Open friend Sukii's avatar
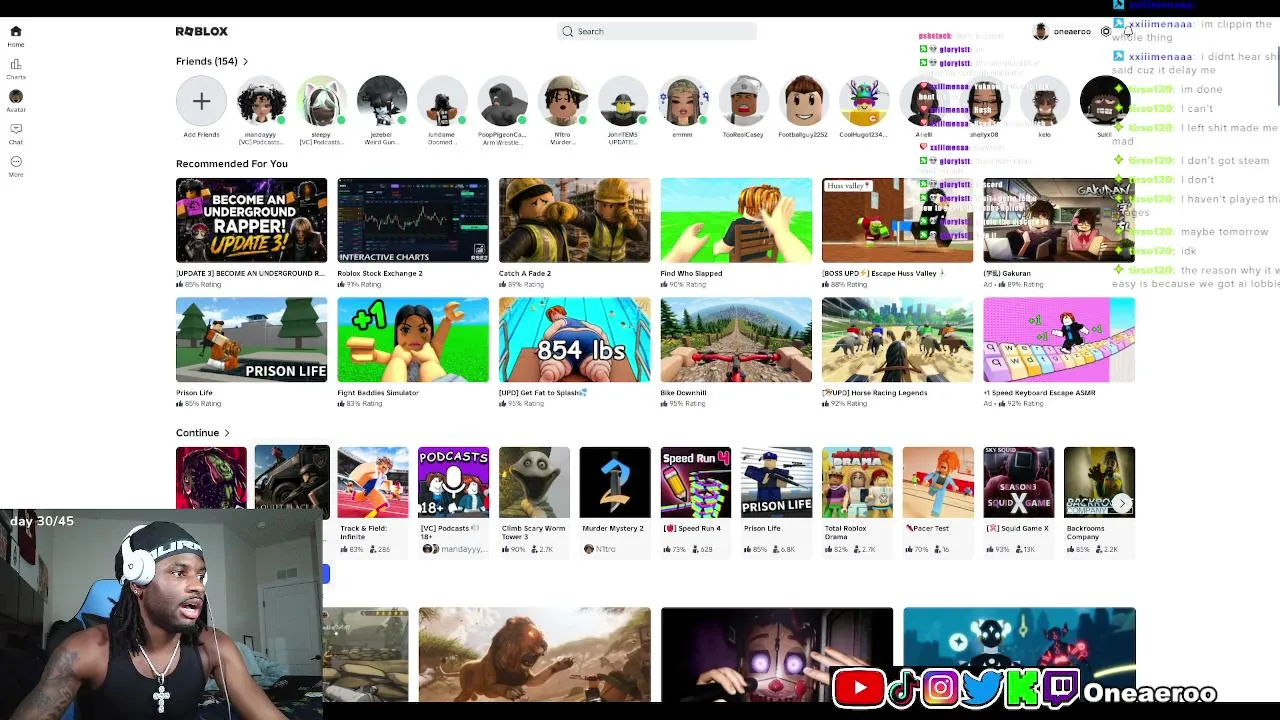 [x=1104, y=101]
